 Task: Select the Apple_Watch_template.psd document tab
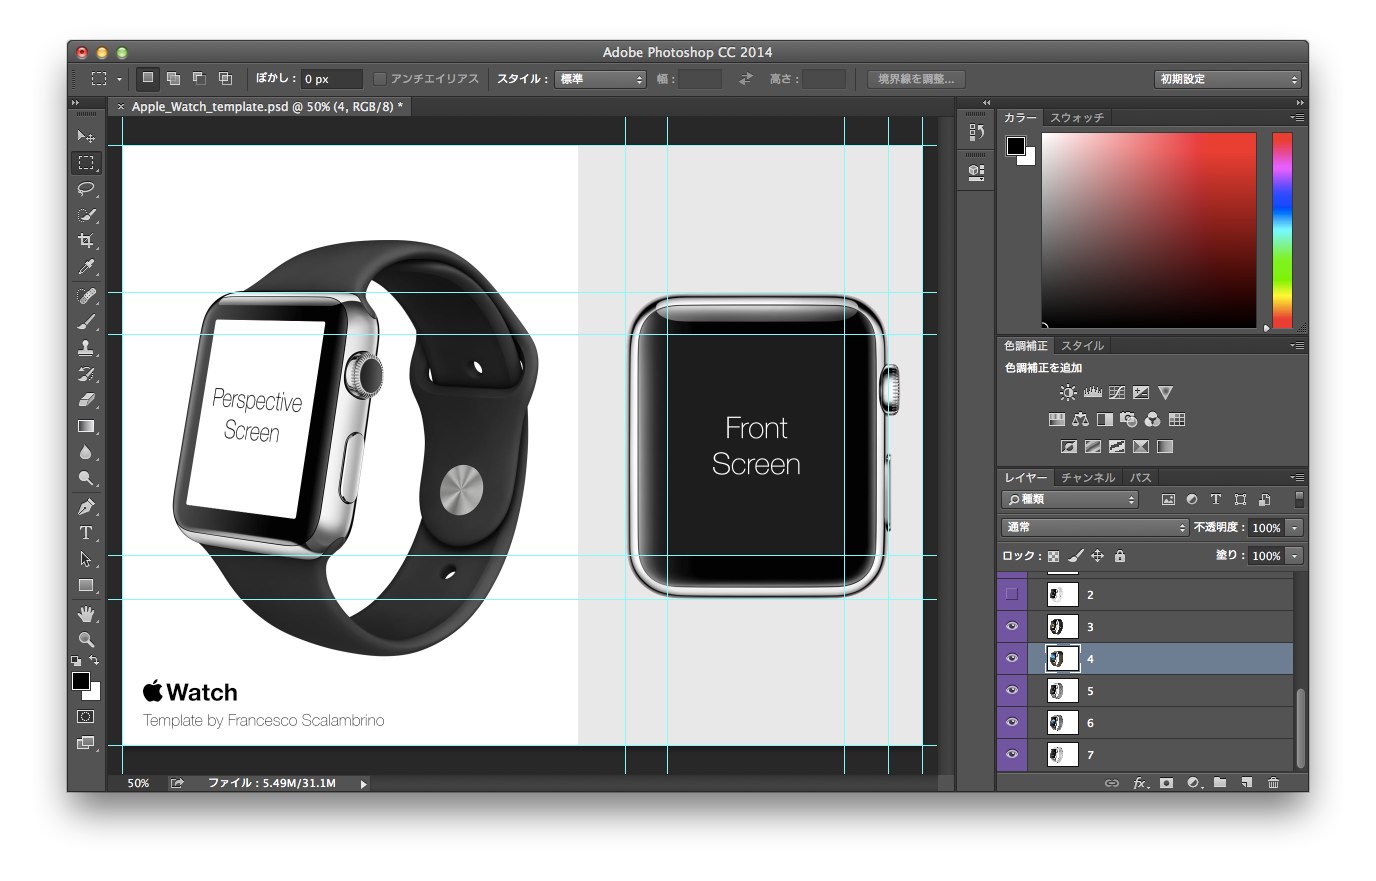tap(262, 106)
